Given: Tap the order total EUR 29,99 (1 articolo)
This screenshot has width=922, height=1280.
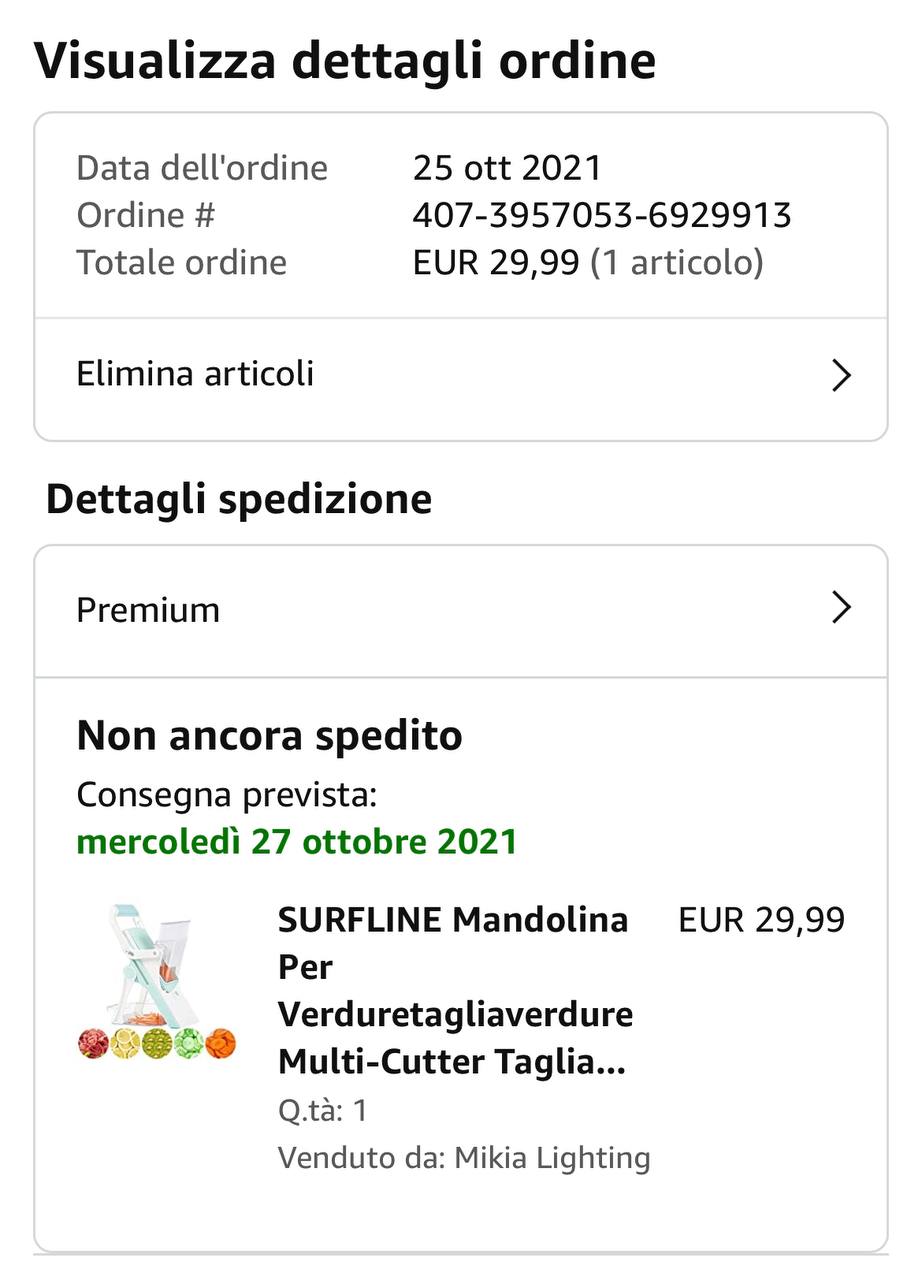Looking at the screenshot, I should [588, 263].
